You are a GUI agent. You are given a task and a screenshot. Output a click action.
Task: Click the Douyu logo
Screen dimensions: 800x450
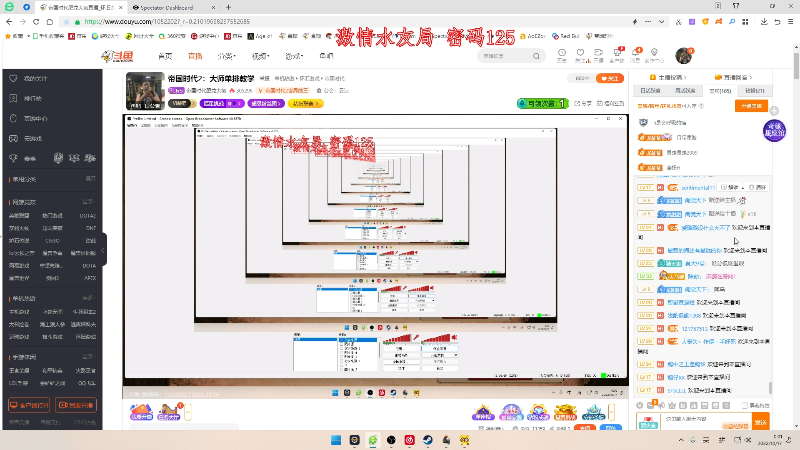117,56
